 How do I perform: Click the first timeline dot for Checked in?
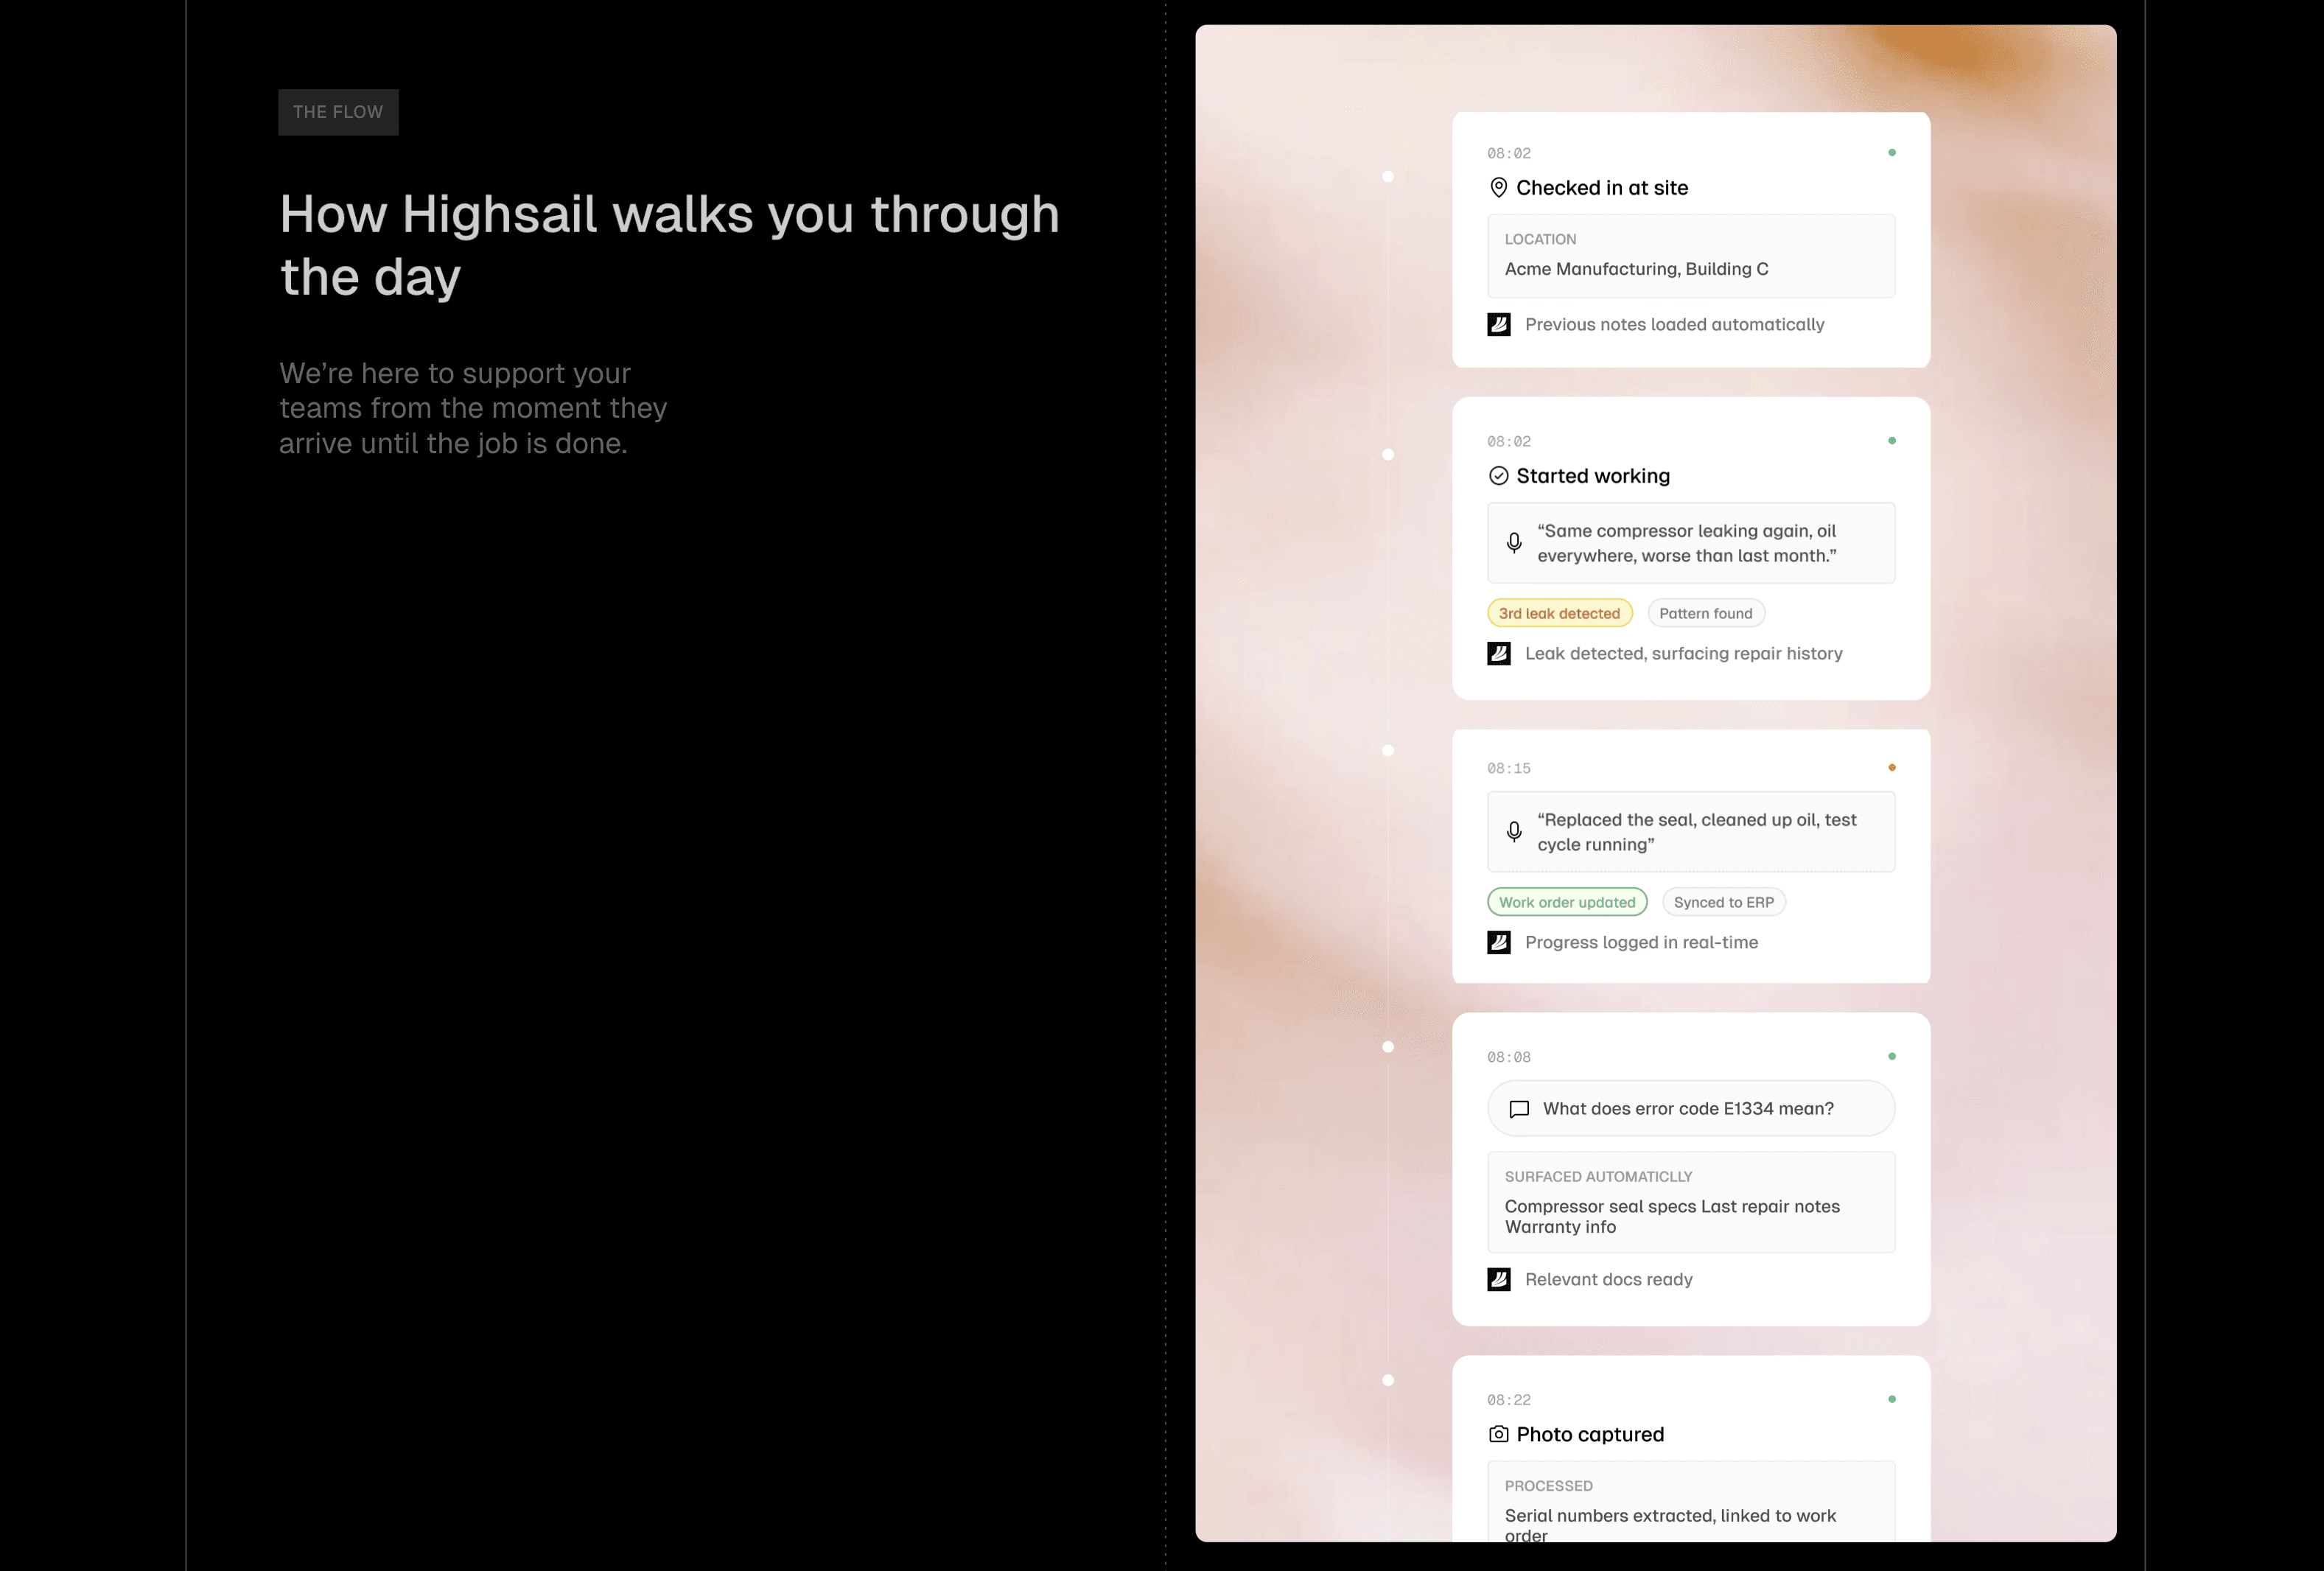(1387, 177)
